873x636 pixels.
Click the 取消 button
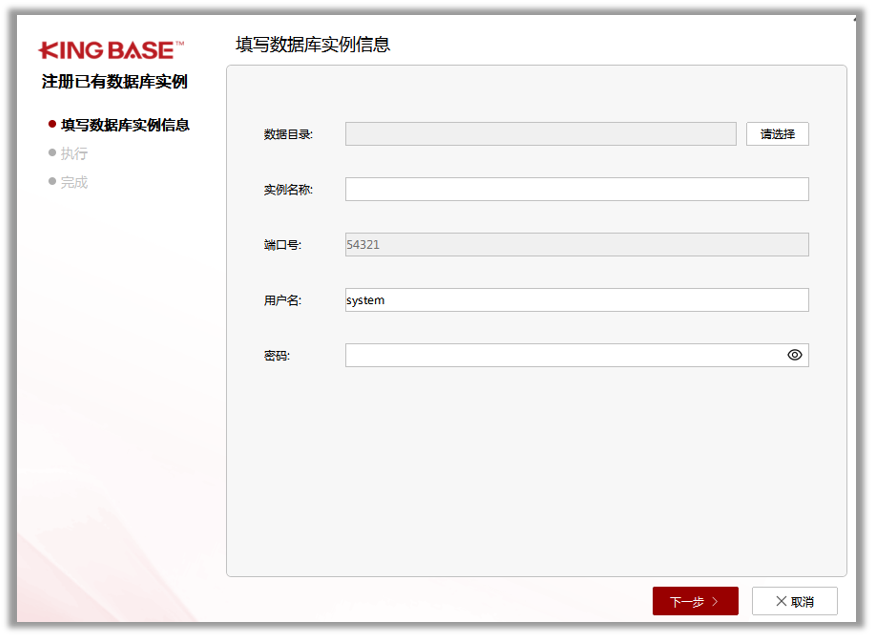click(x=796, y=600)
